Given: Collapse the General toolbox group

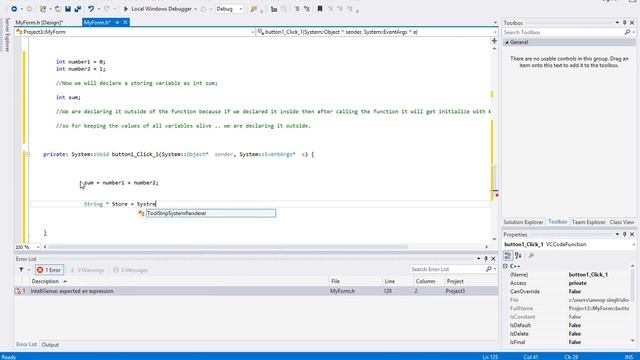Looking at the screenshot, I should tap(507, 42).
